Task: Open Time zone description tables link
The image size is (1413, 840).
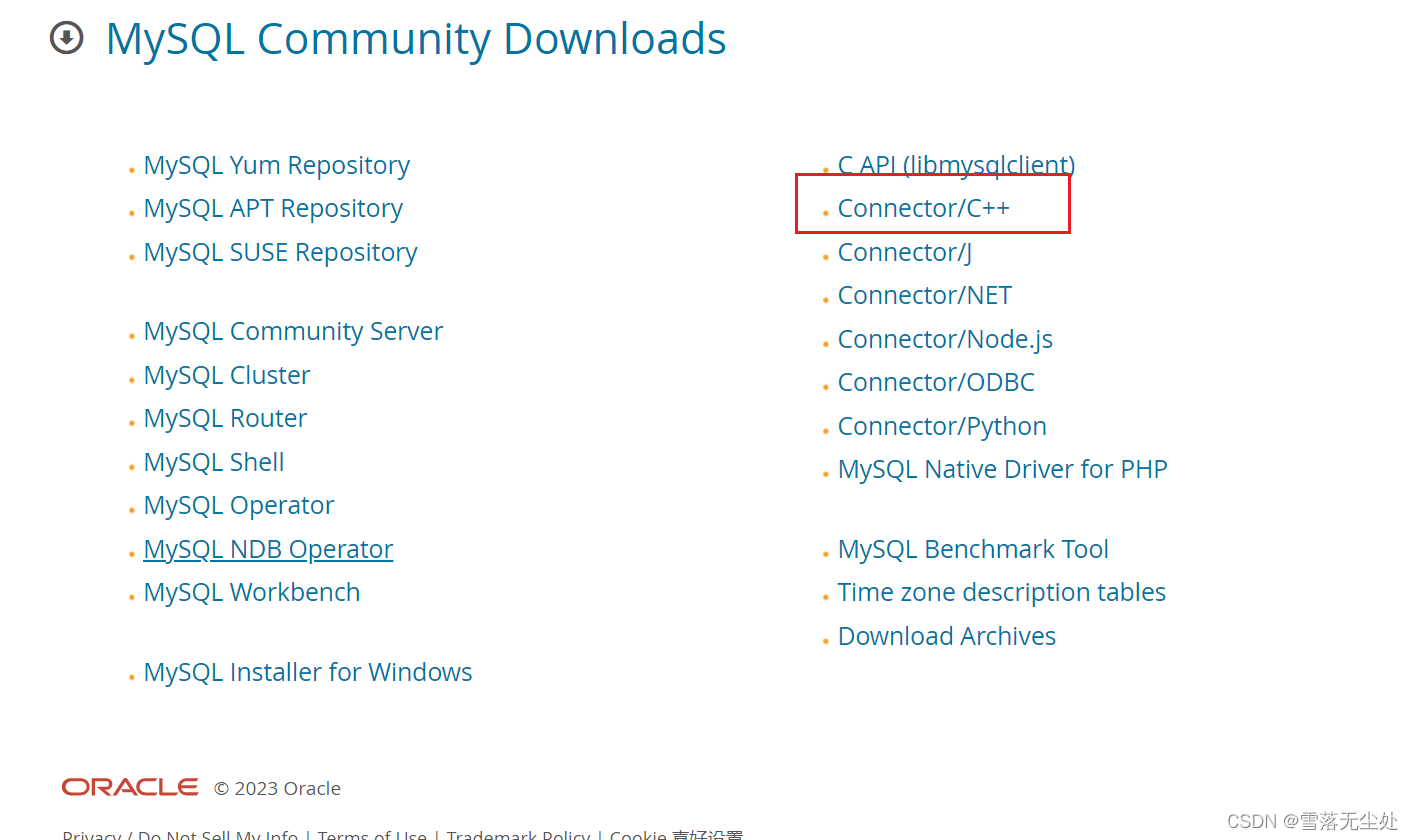Action: click(1002, 592)
